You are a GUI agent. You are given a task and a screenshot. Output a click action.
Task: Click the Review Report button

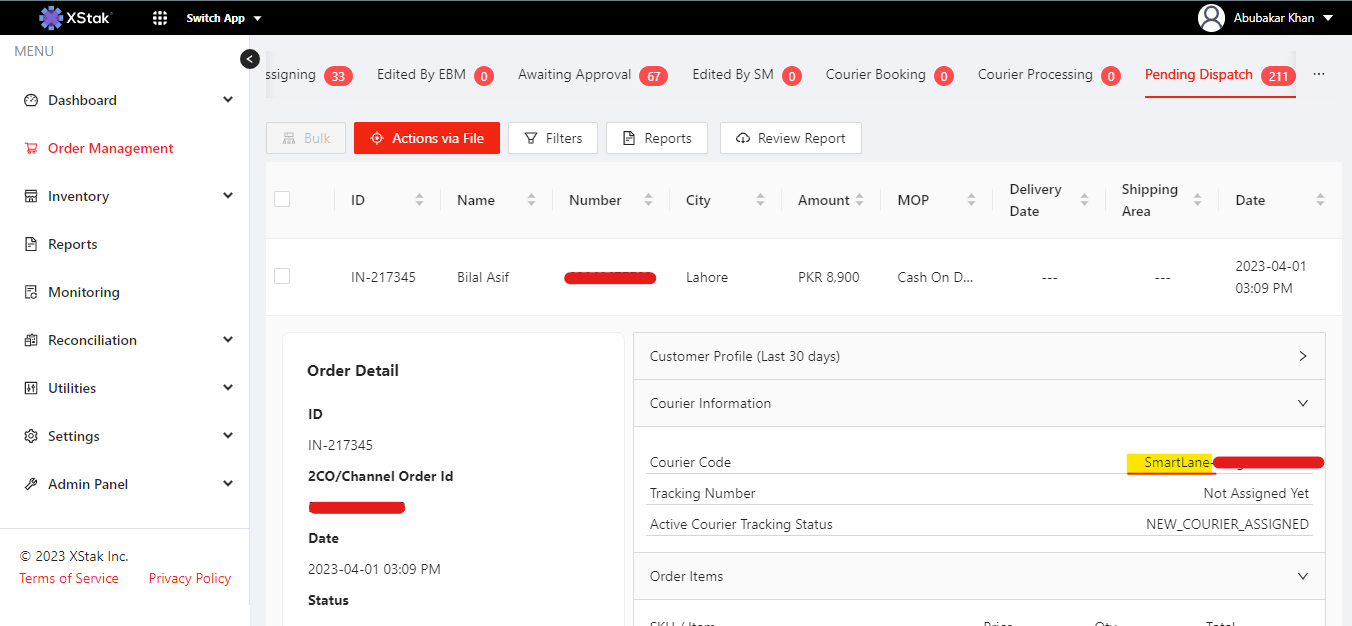point(790,138)
